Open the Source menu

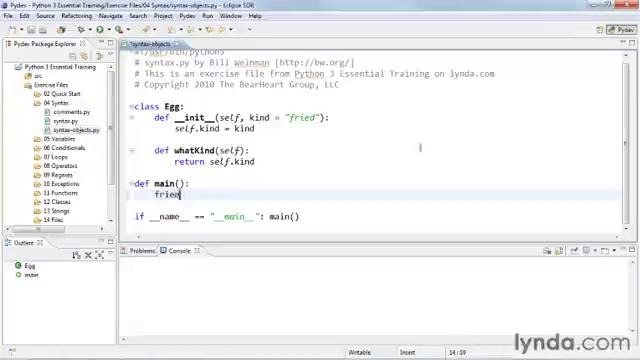pyautogui.click(x=45, y=16)
